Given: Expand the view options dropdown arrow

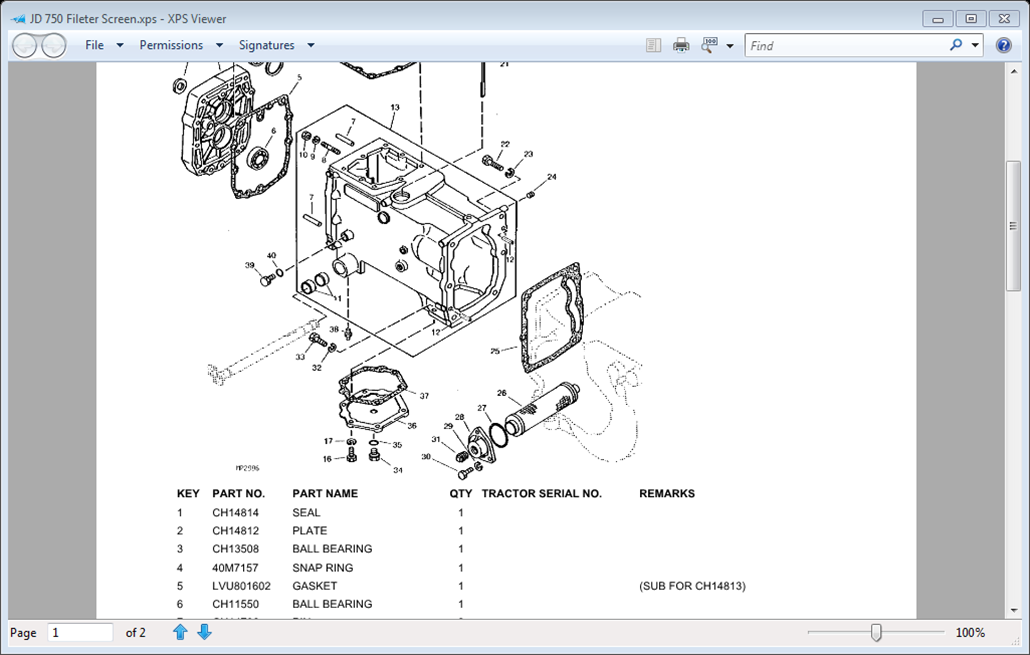Looking at the screenshot, I should click(730, 46).
